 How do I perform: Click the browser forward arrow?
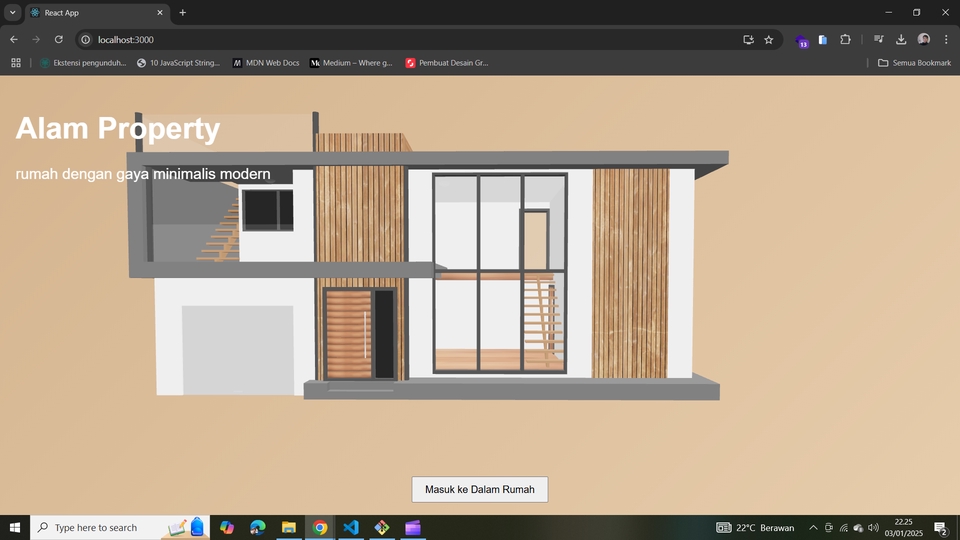coord(36,40)
